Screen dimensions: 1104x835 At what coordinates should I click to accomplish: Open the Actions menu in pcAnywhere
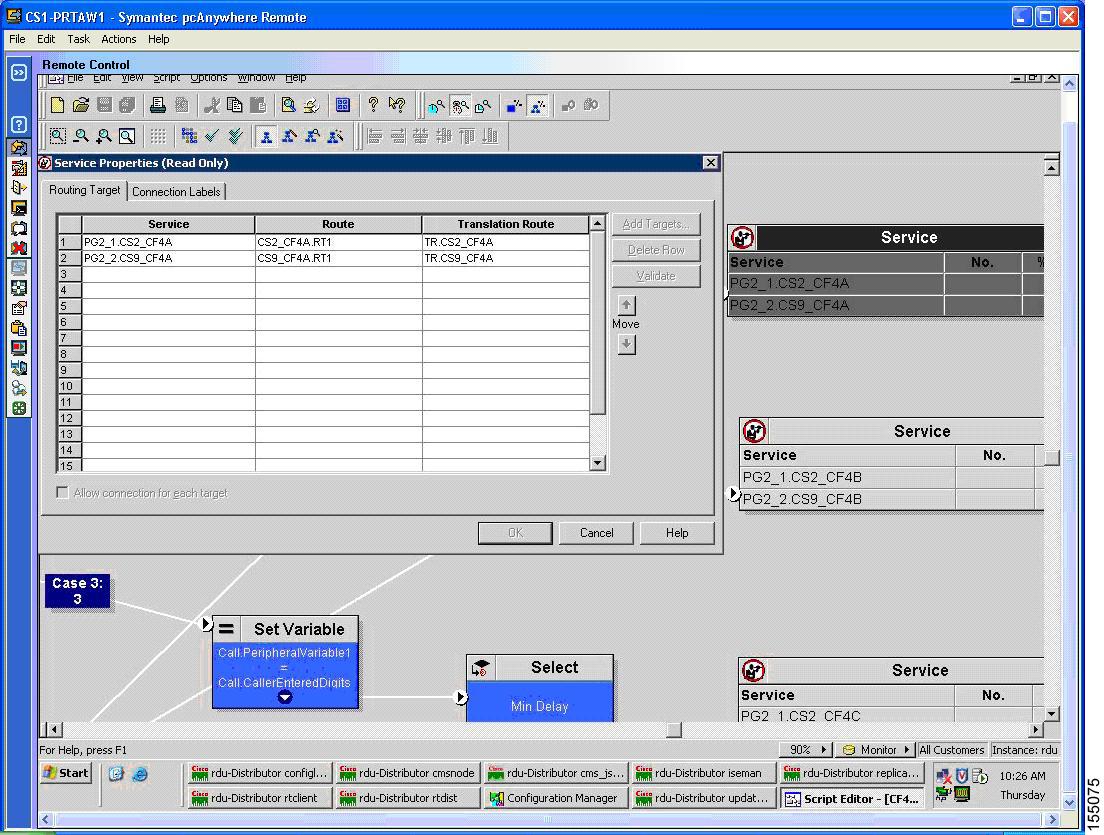pyautogui.click(x=118, y=39)
